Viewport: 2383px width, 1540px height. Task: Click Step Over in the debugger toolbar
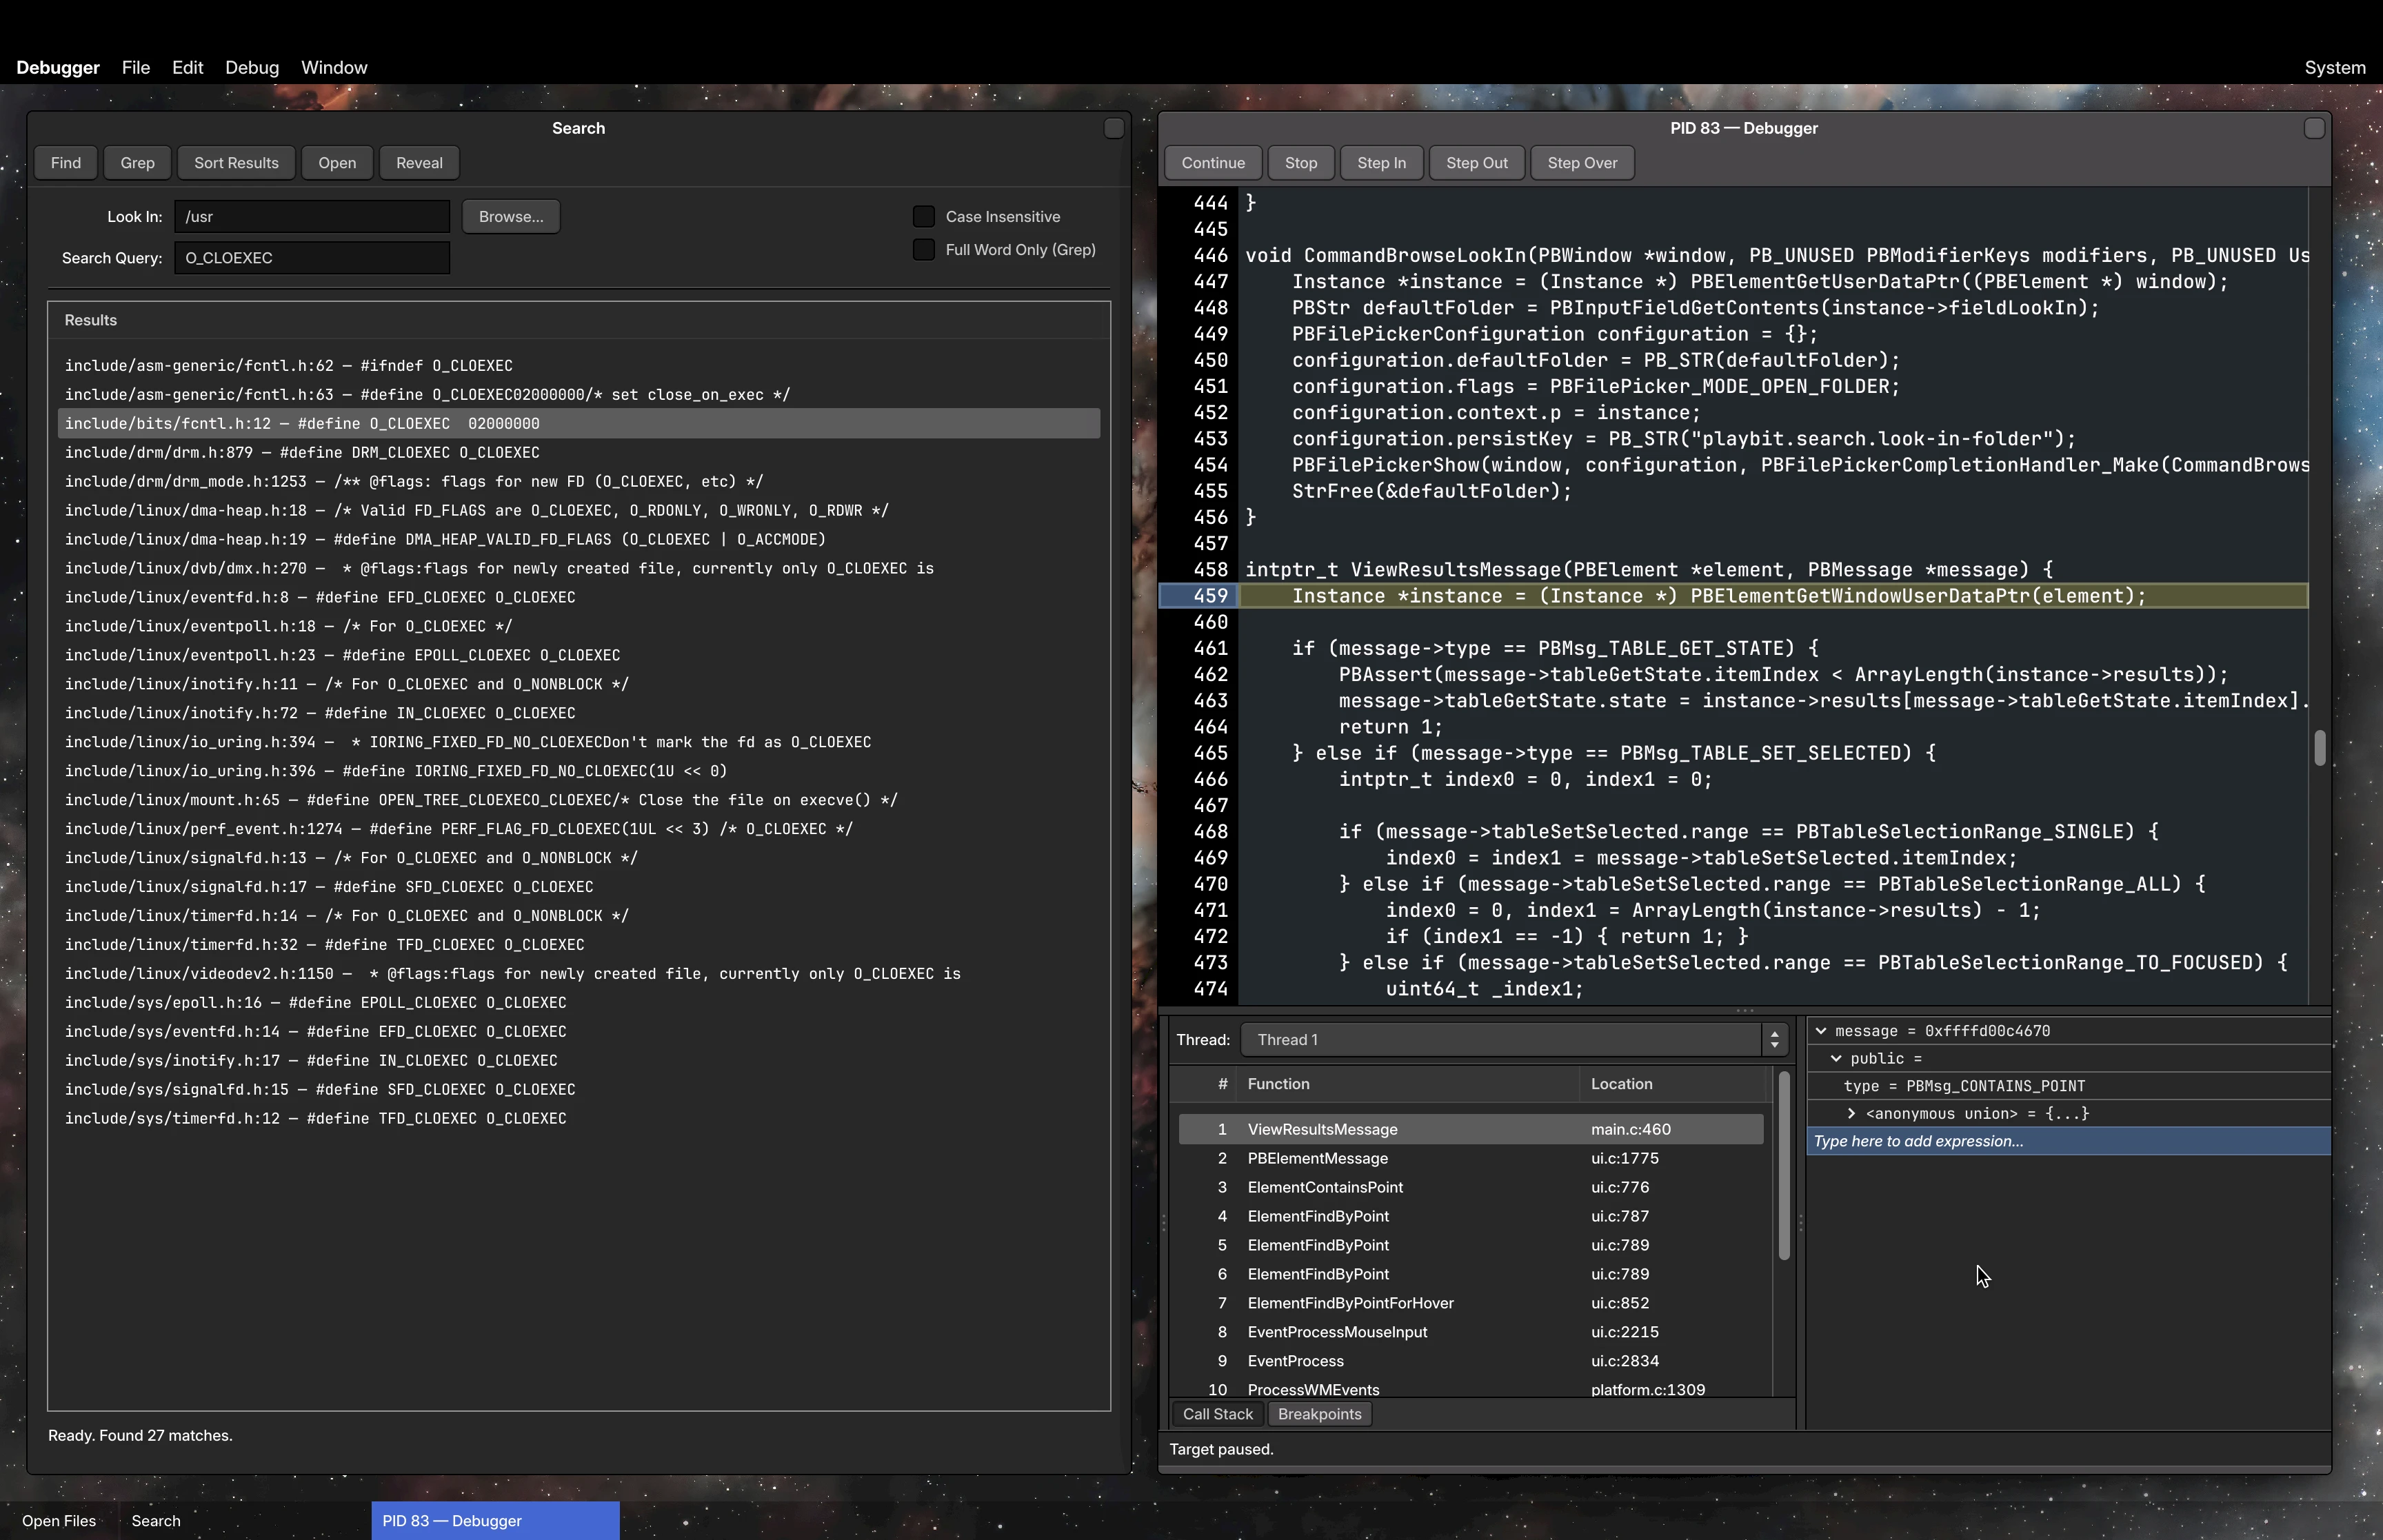tap(1582, 163)
